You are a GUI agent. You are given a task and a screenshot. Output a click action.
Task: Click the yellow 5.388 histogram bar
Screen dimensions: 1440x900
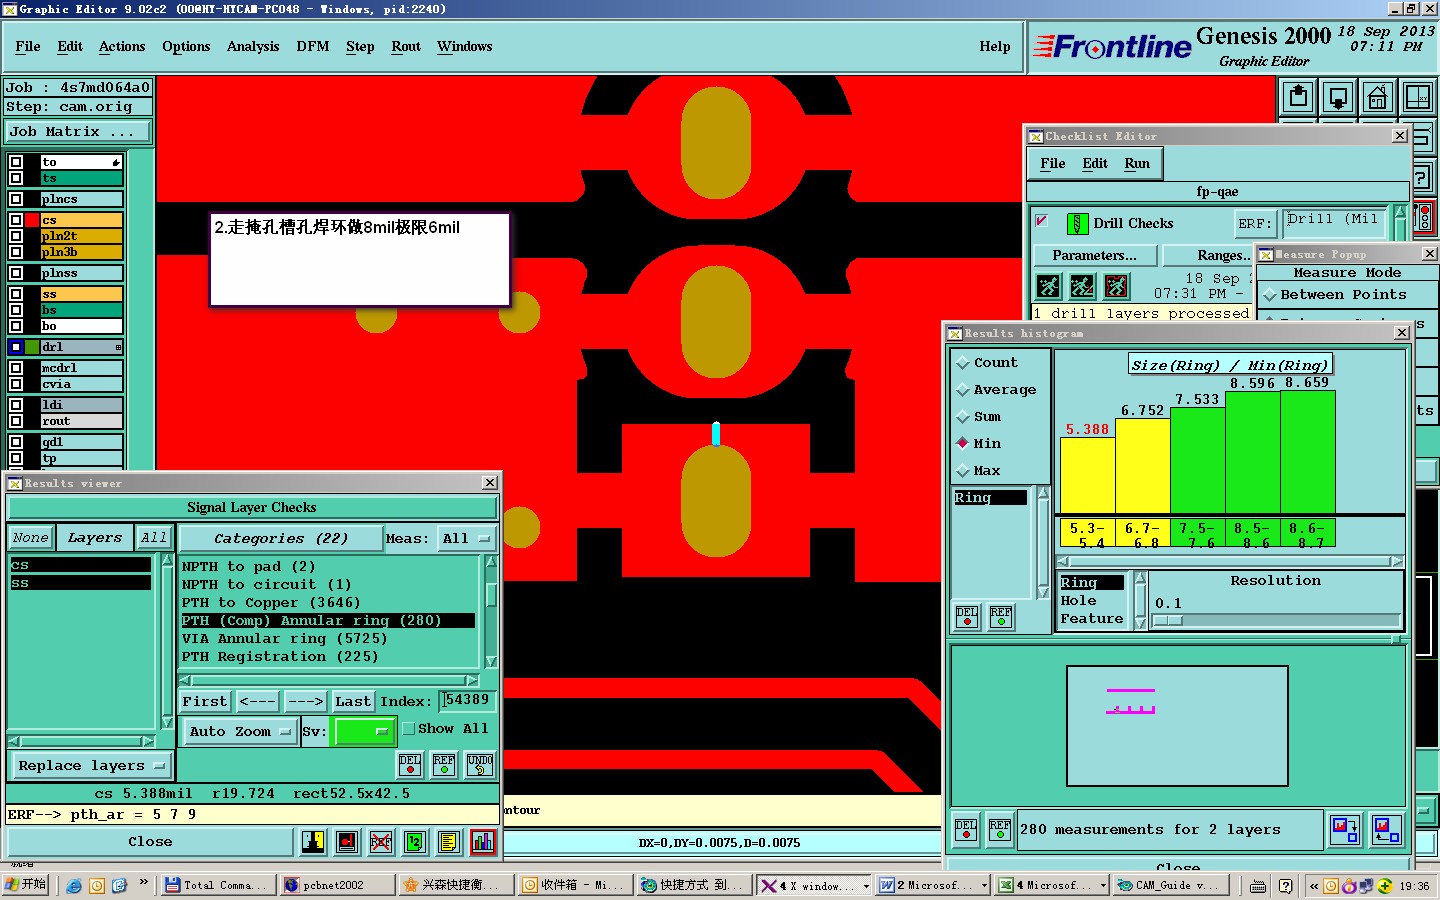point(1087,476)
